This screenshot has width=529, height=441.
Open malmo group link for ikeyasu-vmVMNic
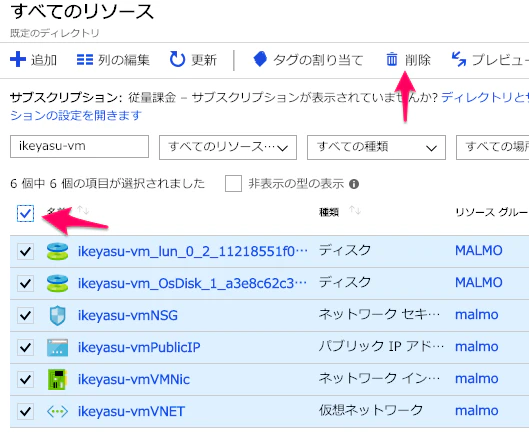point(477,379)
